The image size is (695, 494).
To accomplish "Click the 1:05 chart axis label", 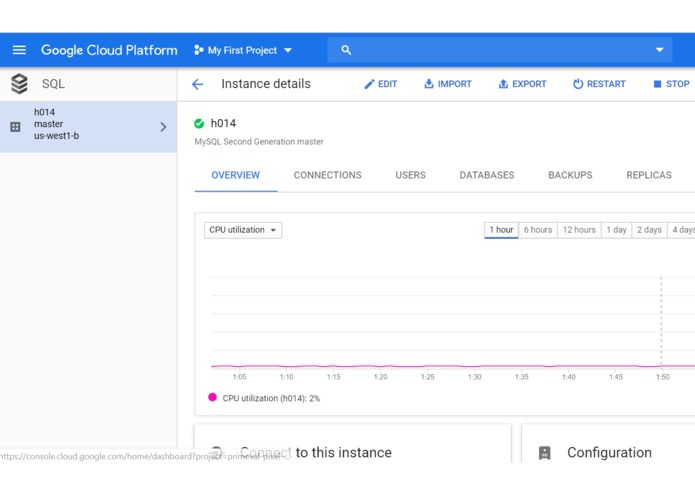I will point(239,377).
